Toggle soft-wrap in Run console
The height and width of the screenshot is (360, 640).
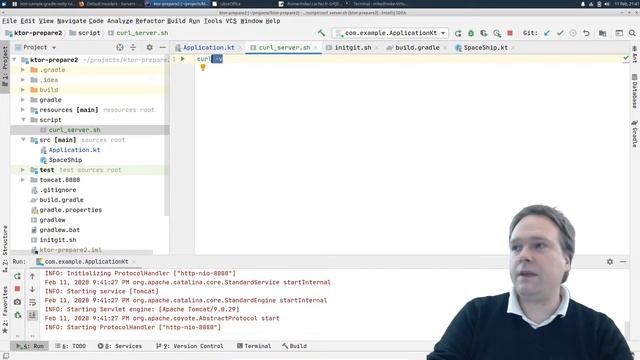coord(32,302)
